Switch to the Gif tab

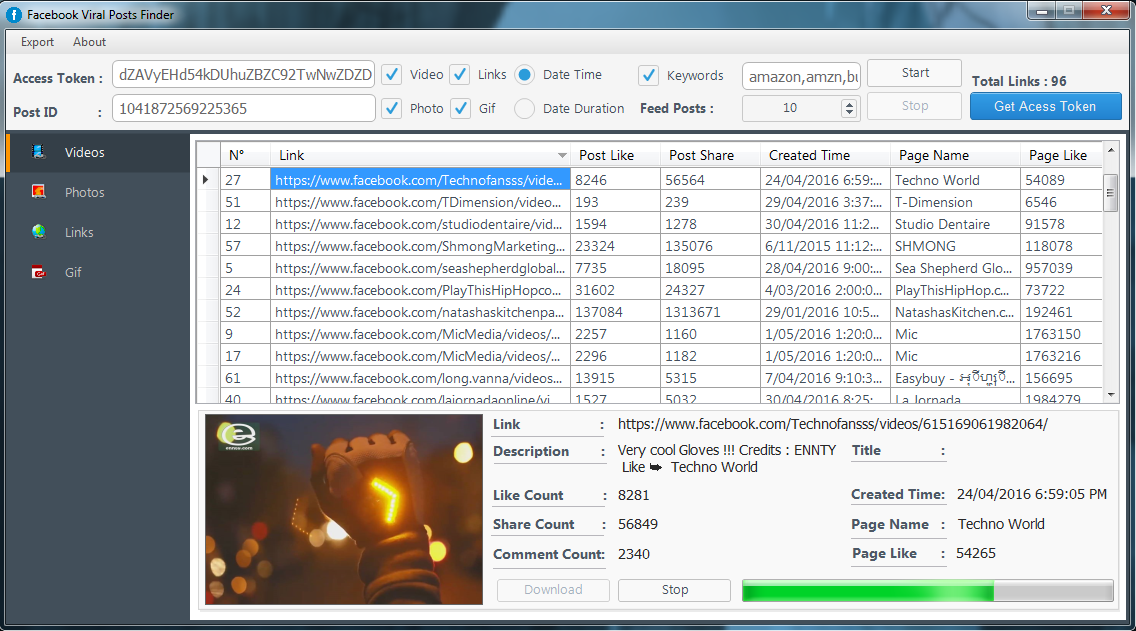(x=98, y=272)
